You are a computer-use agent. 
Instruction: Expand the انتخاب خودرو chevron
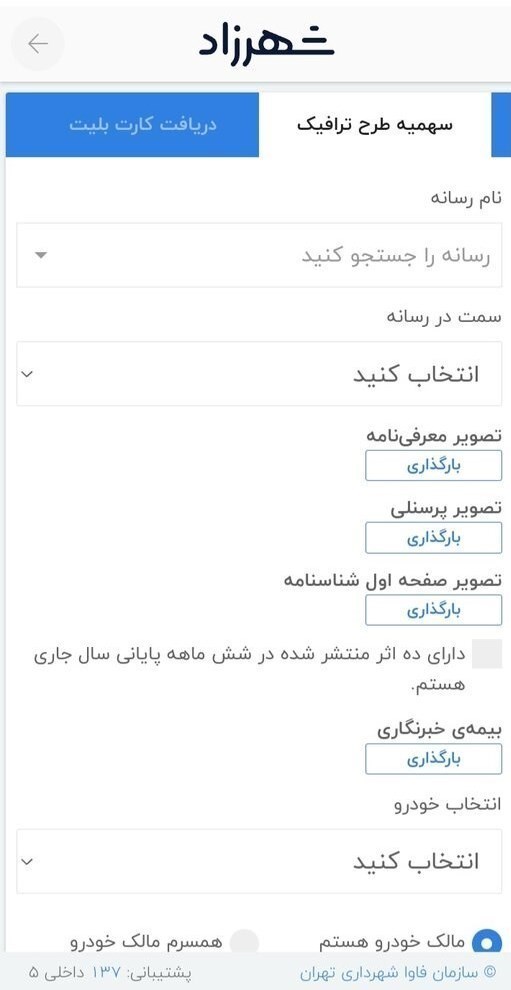point(27,861)
